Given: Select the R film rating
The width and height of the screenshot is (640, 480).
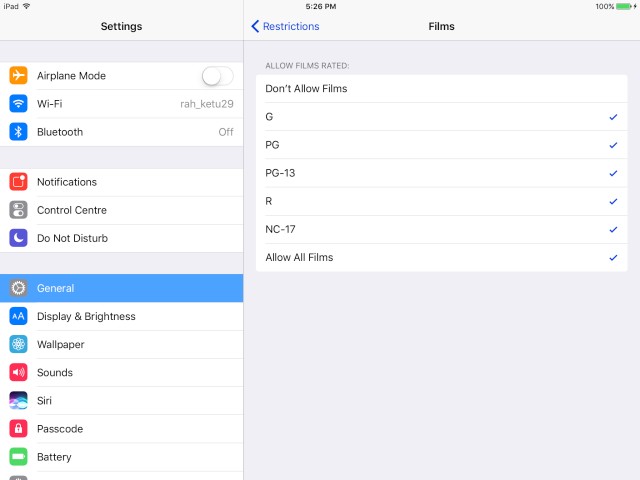Looking at the screenshot, I should [x=442, y=201].
